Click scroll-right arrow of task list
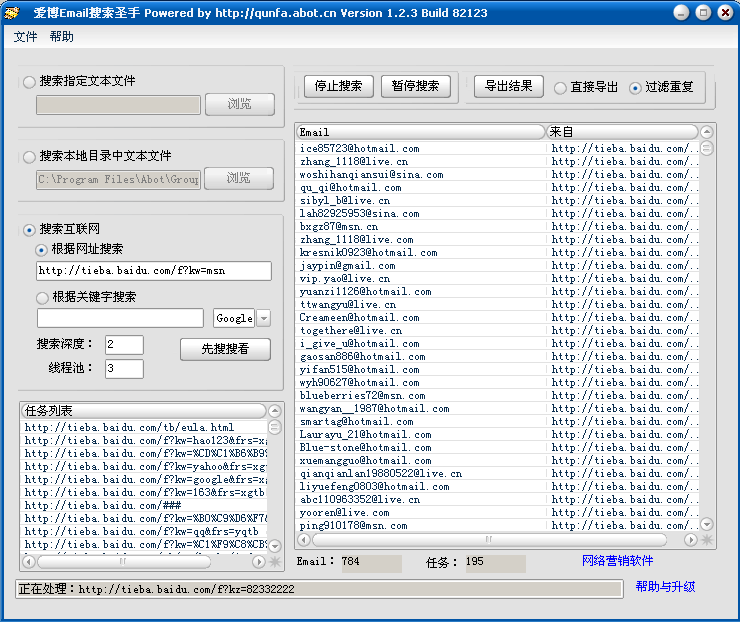 pos(259,562)
